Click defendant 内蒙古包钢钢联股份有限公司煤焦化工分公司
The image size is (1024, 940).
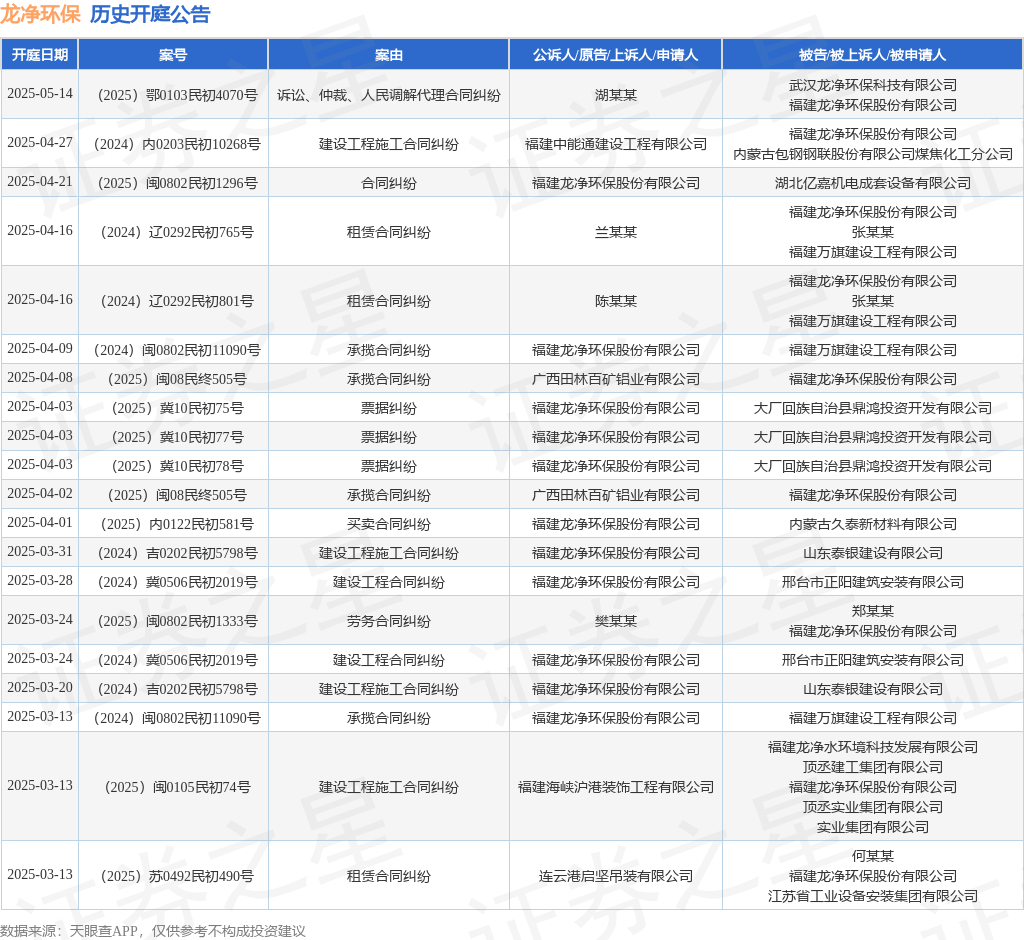[872, 154]
